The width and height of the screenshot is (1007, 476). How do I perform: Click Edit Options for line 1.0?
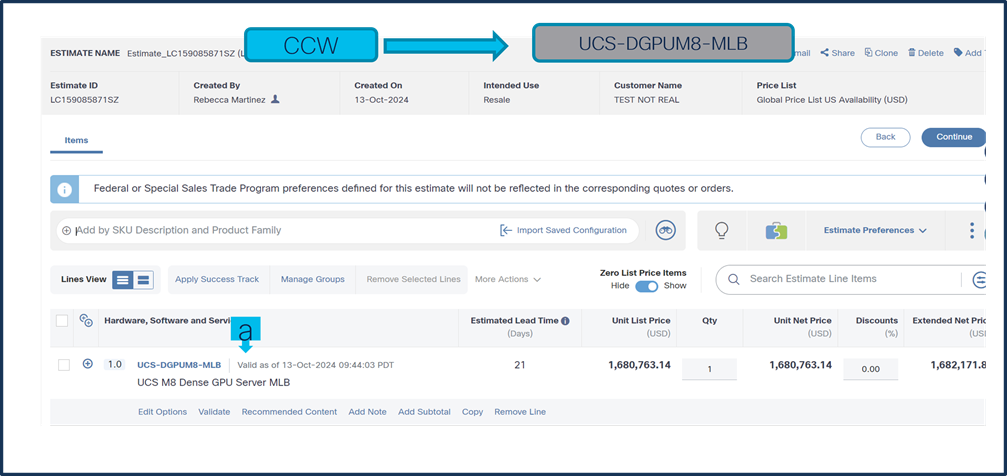162,412
